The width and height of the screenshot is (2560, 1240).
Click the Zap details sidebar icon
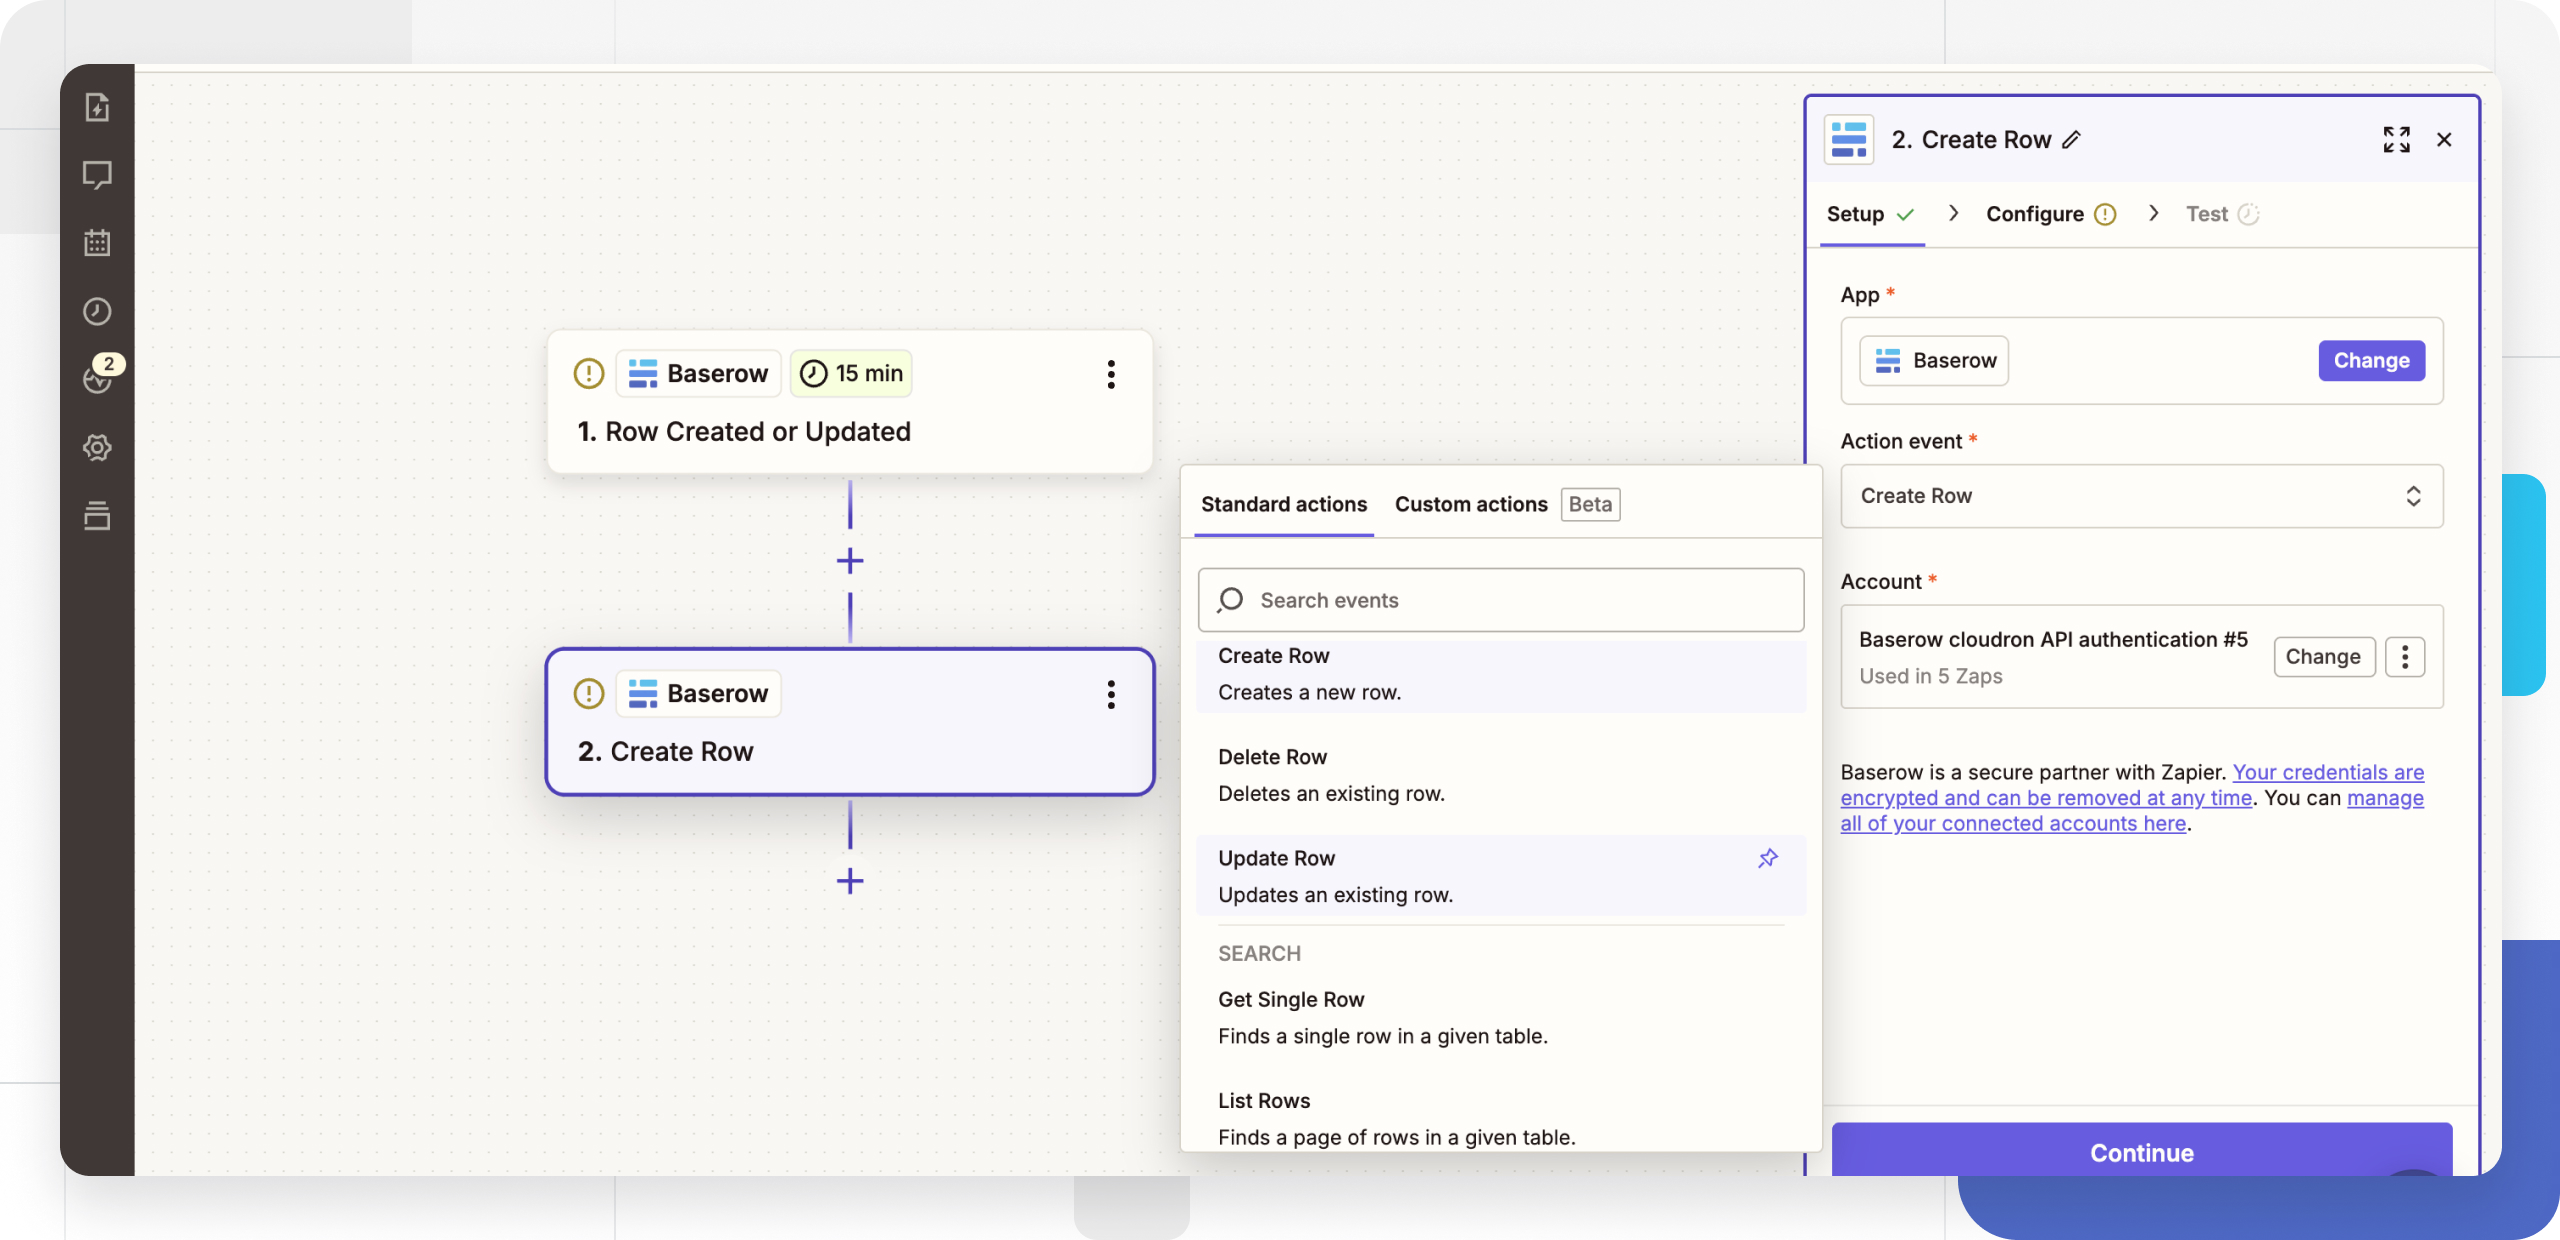[97, 107]
